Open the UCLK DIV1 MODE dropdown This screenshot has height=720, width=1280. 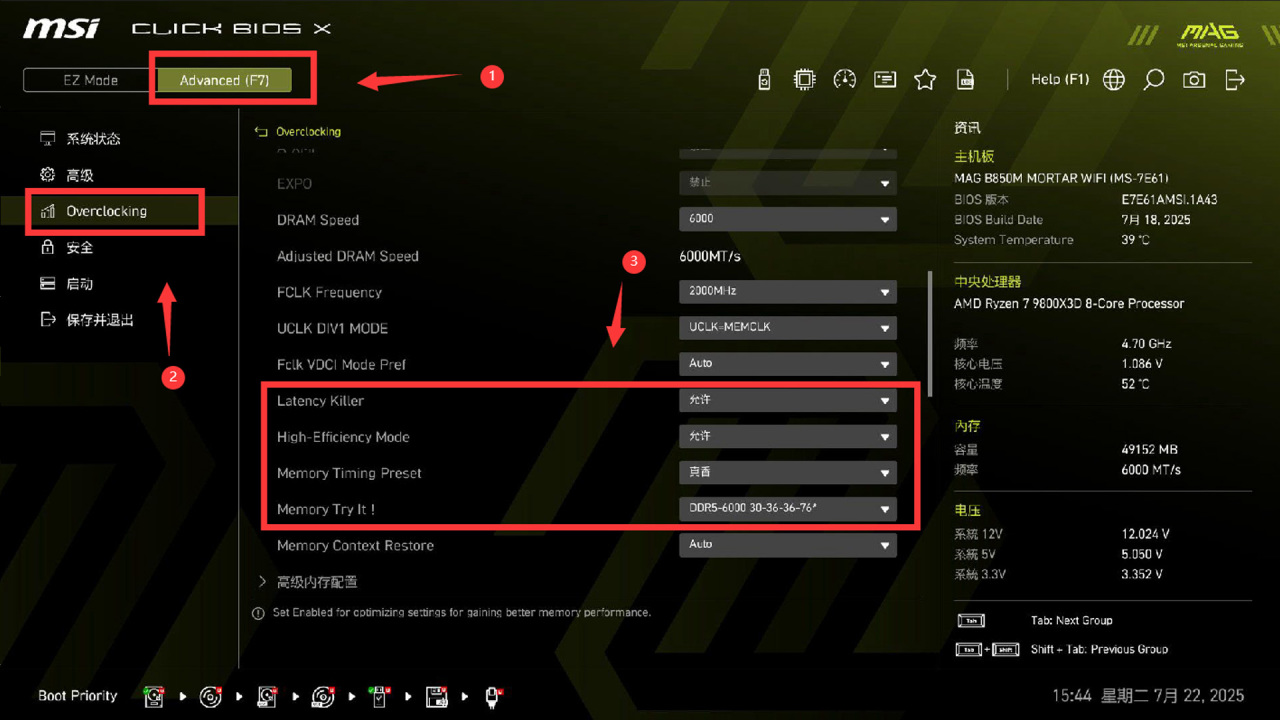(788, 328)
